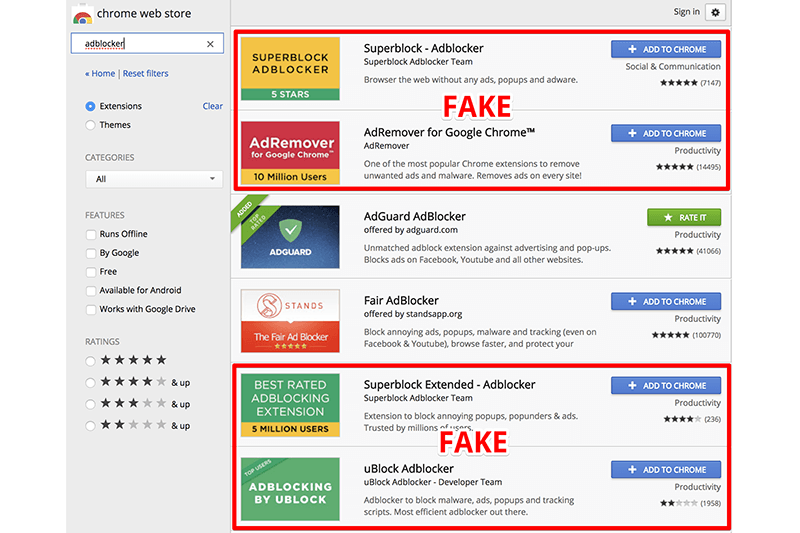Click 'offered by standsapp.org' text
This screenshot has height=533, width=800.
[413, 314]
